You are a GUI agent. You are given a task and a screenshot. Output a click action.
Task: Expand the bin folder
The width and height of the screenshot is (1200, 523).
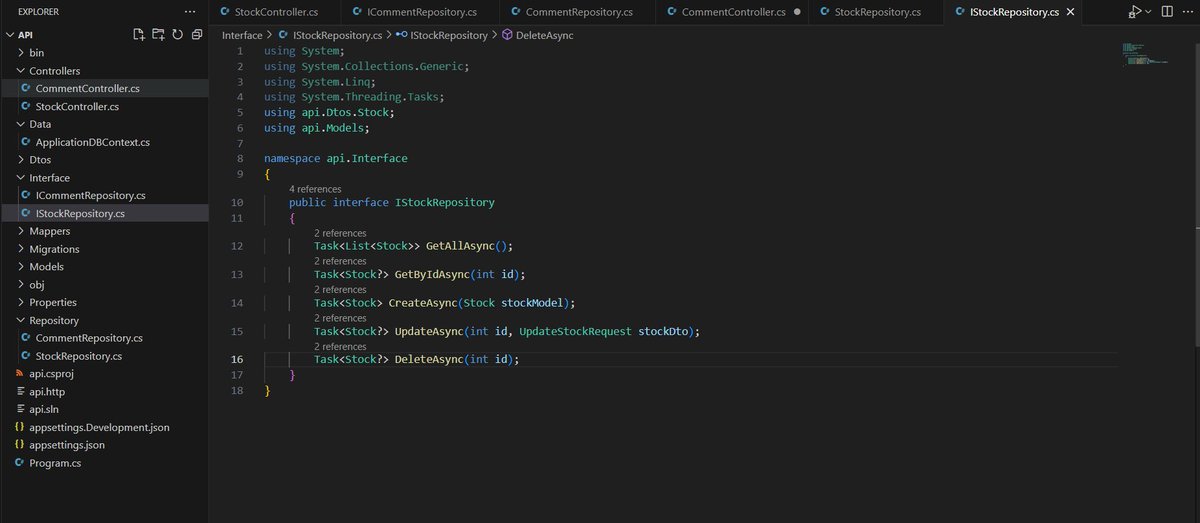click(x=21, y=52)
